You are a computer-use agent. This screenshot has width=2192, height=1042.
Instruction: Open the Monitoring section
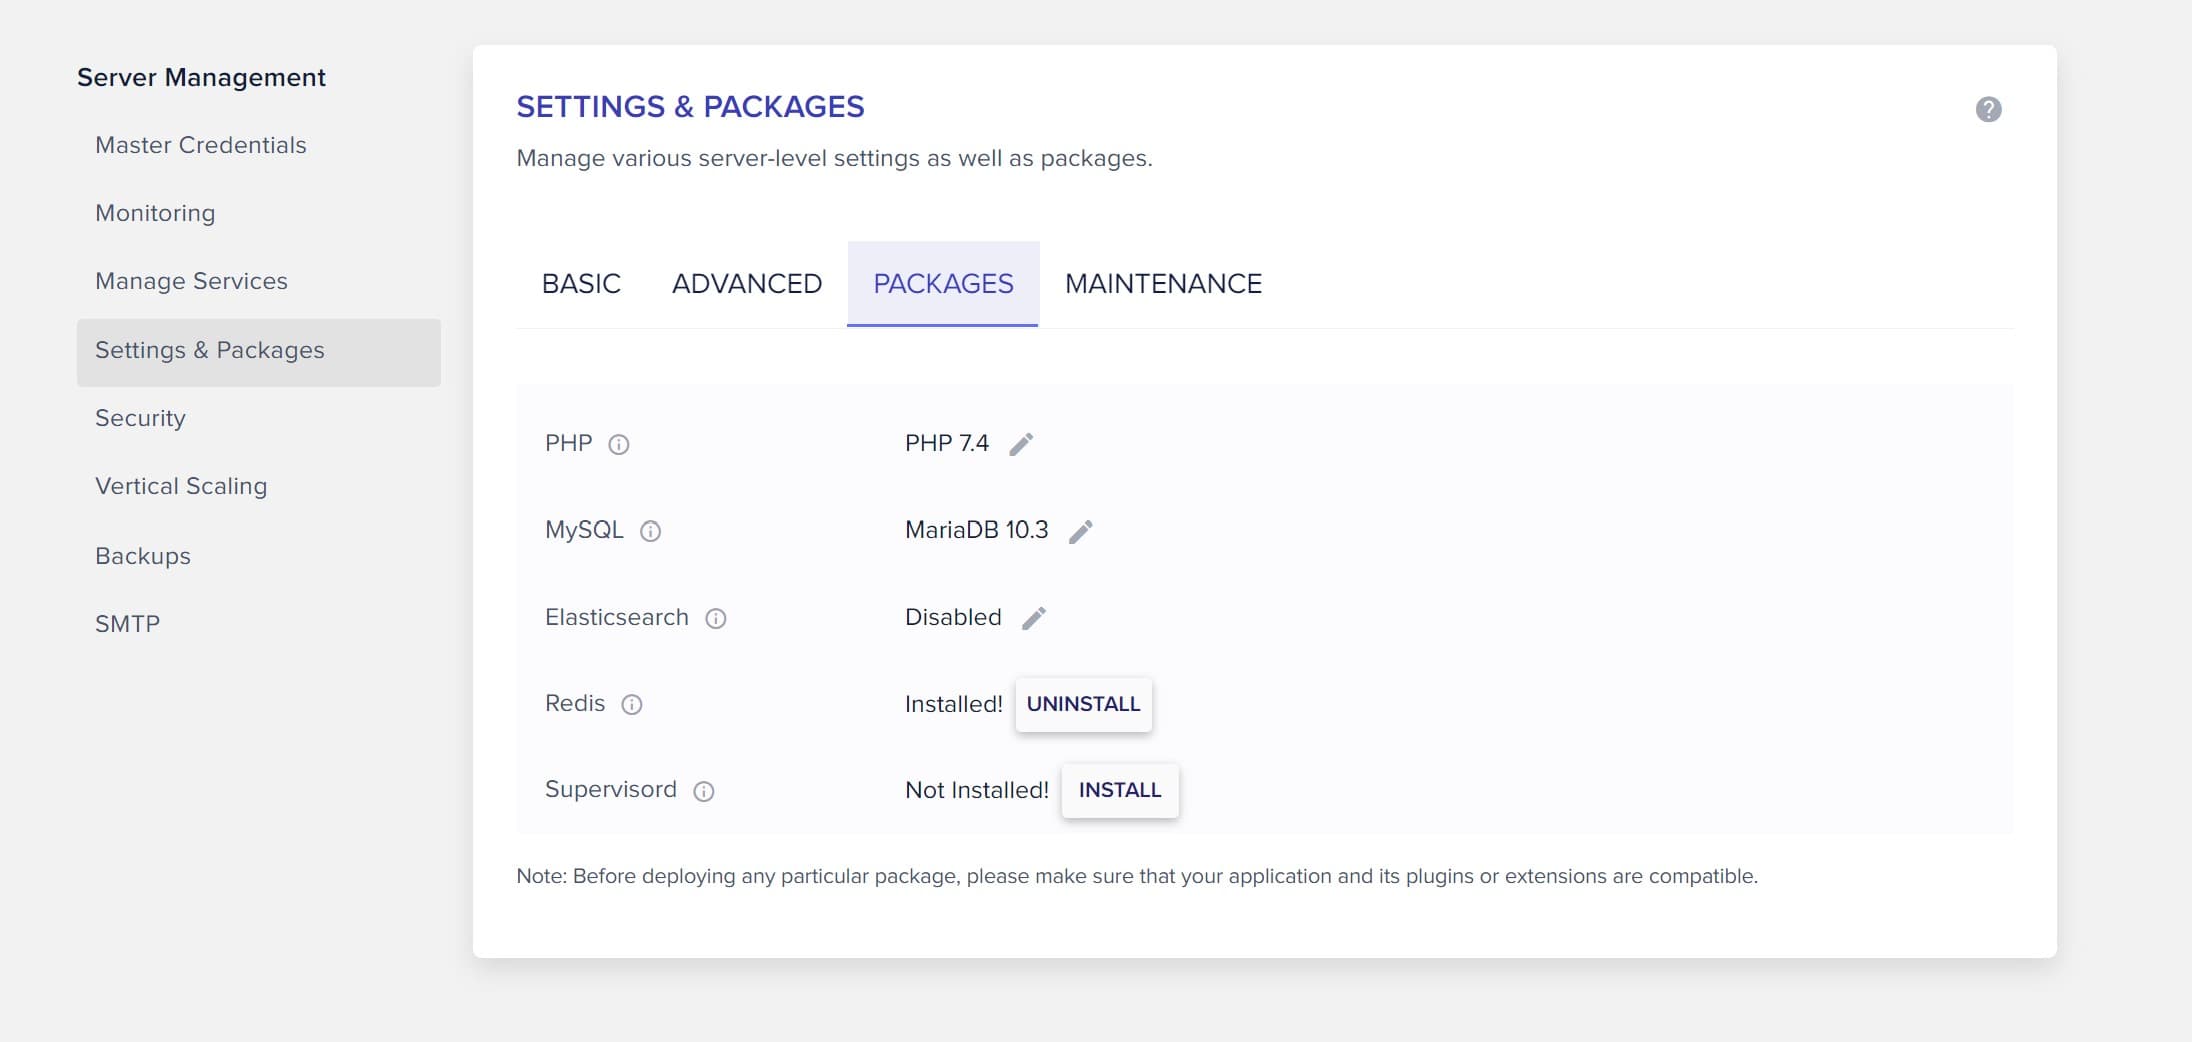tap(155, 213)
